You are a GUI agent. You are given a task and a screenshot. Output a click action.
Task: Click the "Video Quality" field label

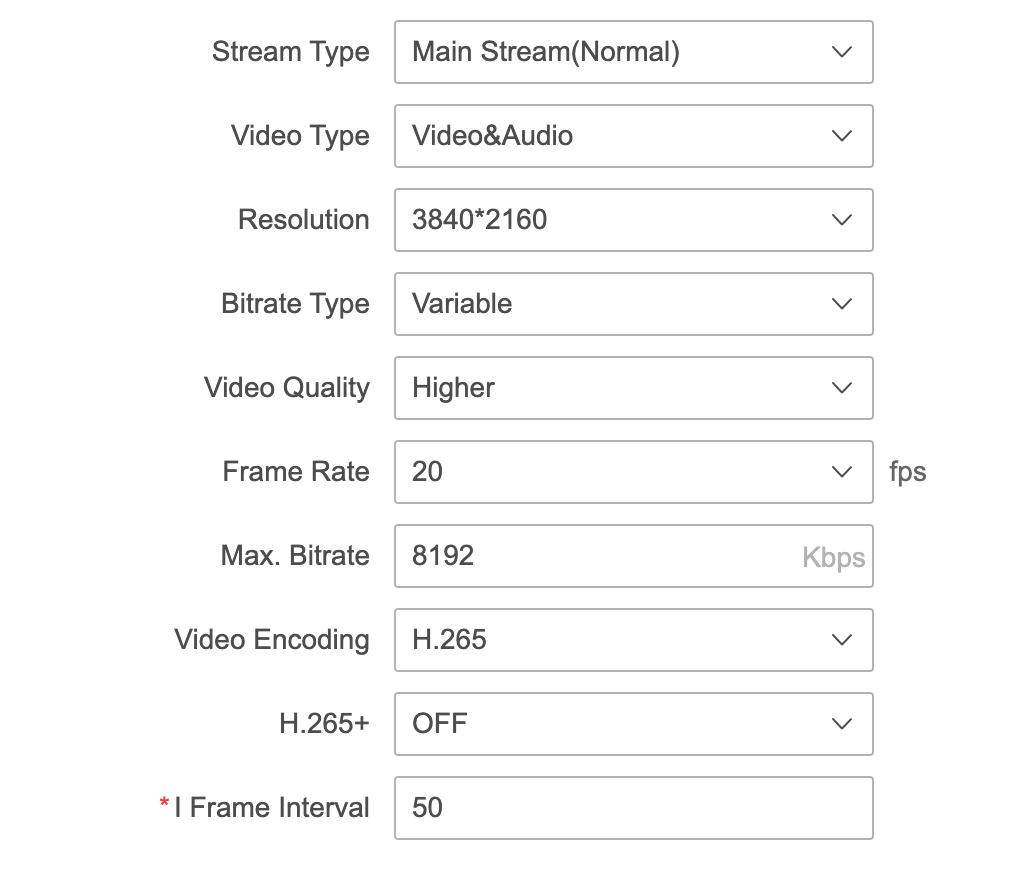click(287, 388)
